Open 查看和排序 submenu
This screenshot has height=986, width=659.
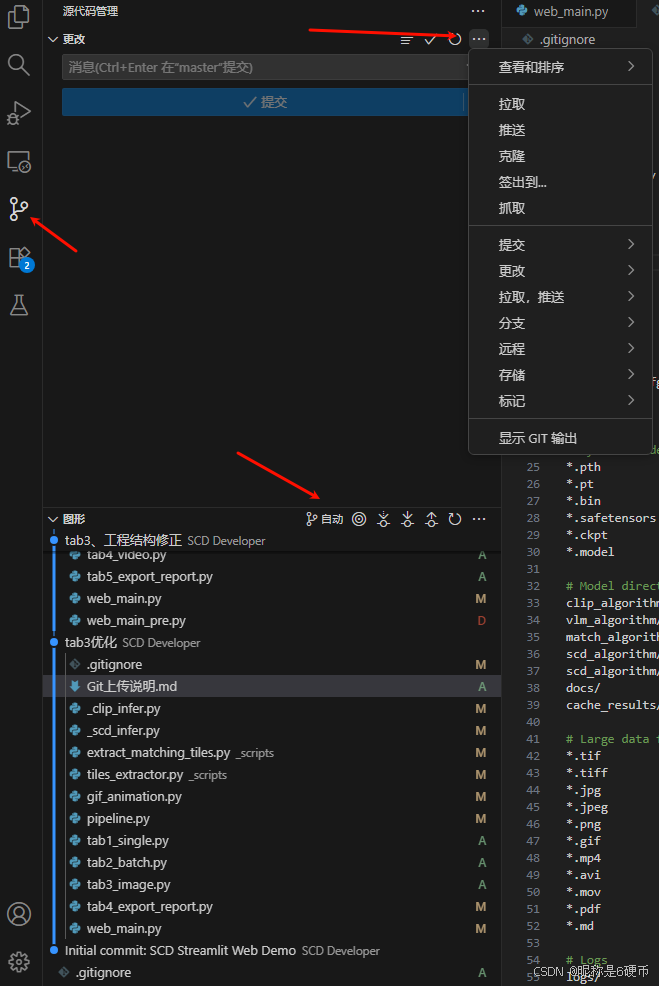[560, 67]
